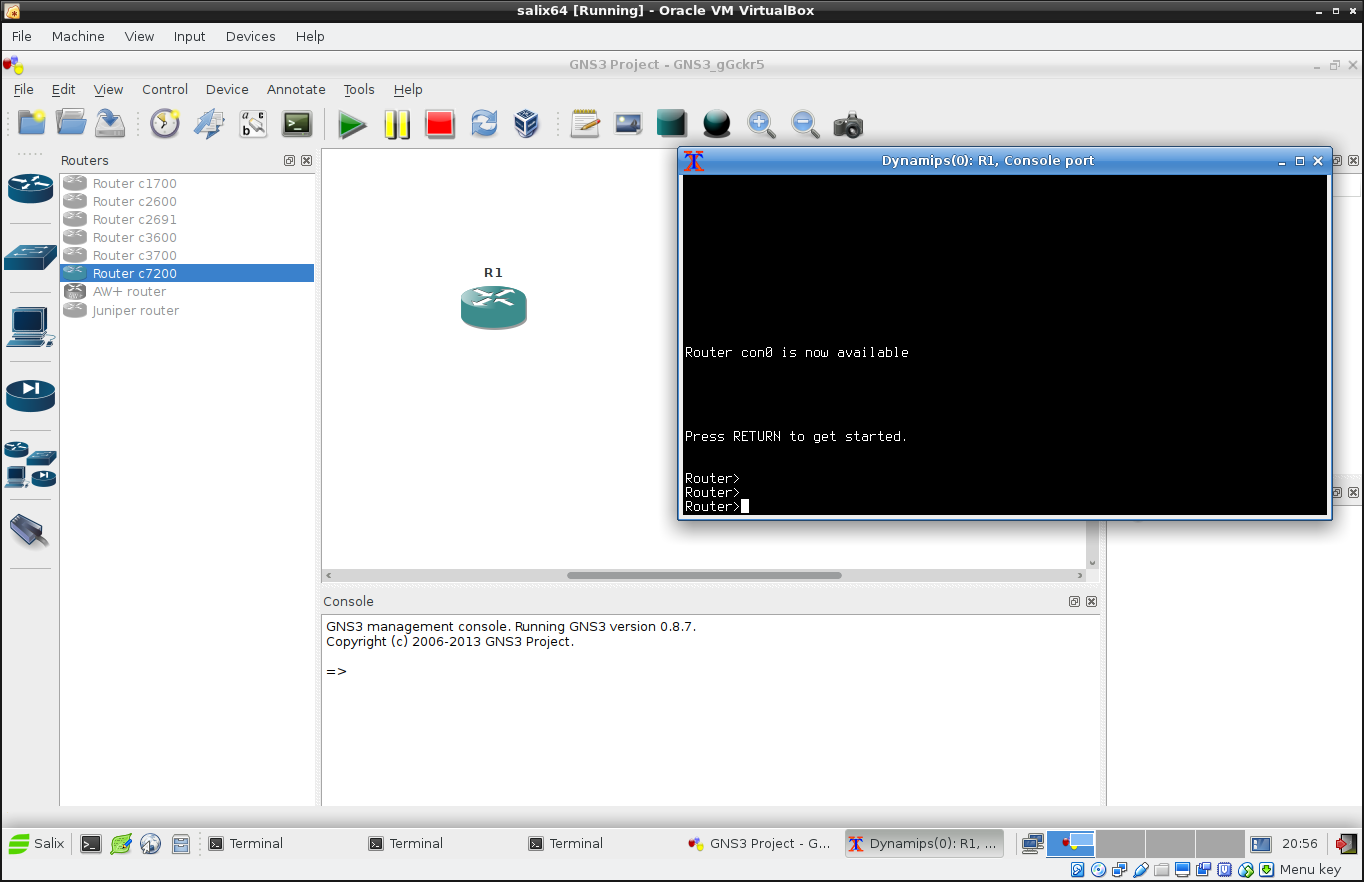Open the GNS3 Edit menu
1364x882 pixels.
[63, 89]
